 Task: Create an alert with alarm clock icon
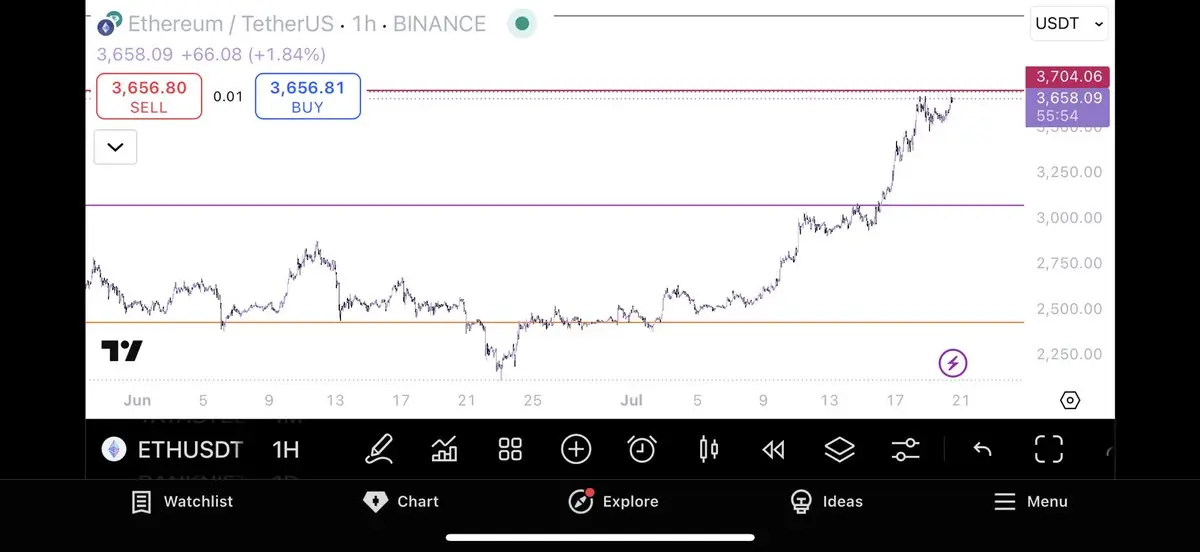click(x=642, y=449)
